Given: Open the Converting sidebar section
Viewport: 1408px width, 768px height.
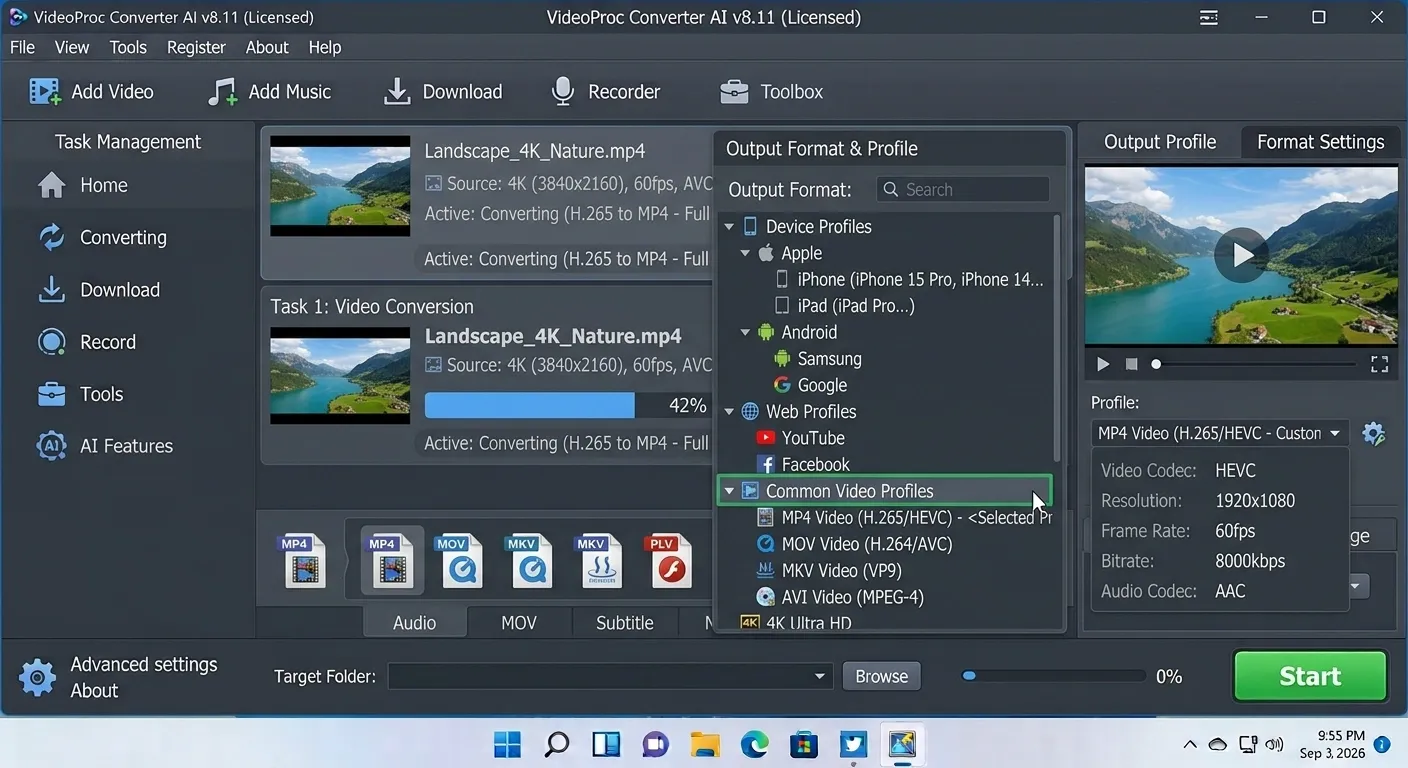Looking at the screenshot, I should (101, 237).
